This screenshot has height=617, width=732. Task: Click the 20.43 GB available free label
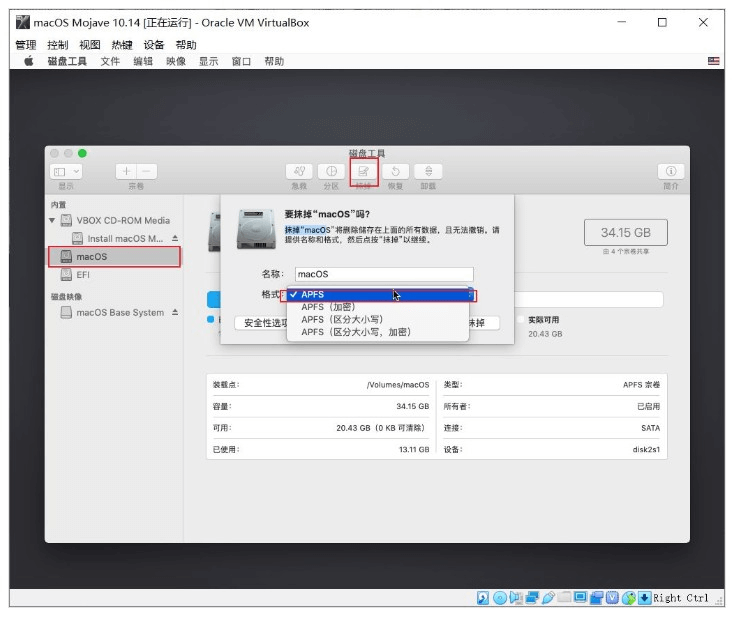pos(545,334)
